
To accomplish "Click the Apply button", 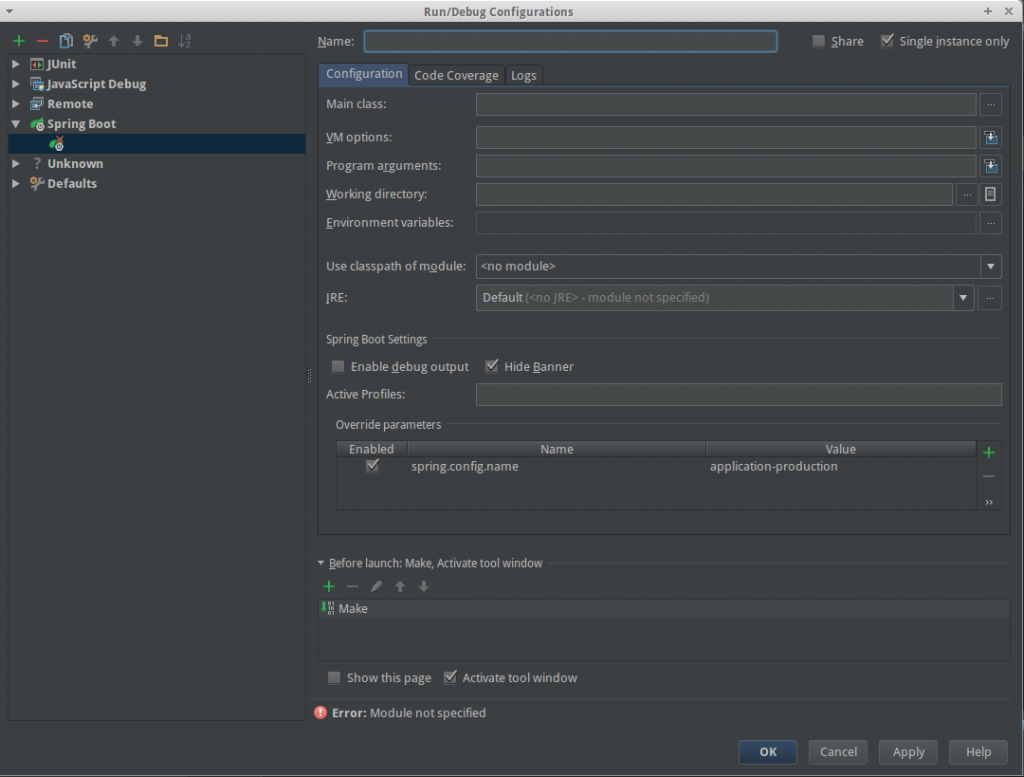I will click(908, 752).
